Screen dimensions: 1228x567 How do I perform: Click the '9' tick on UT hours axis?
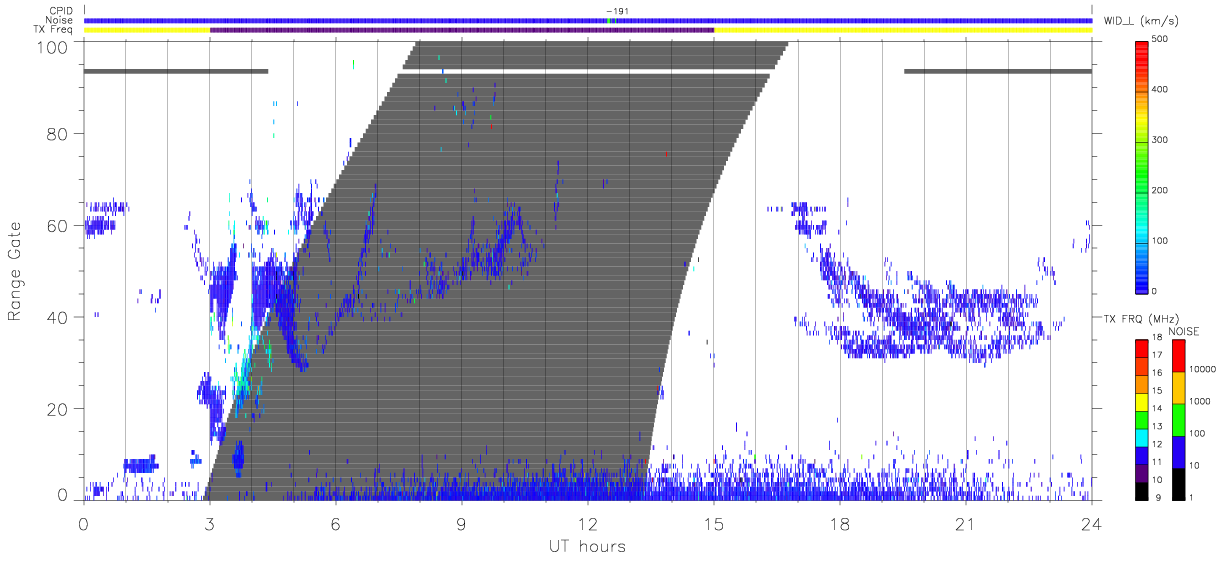click(462, 523)
